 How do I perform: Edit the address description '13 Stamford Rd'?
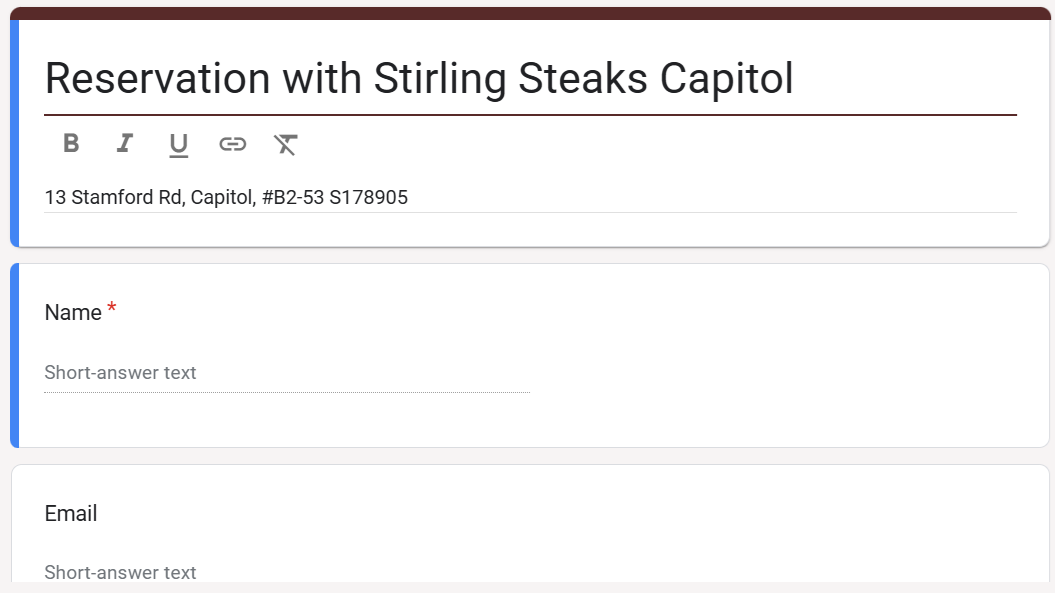114,197
